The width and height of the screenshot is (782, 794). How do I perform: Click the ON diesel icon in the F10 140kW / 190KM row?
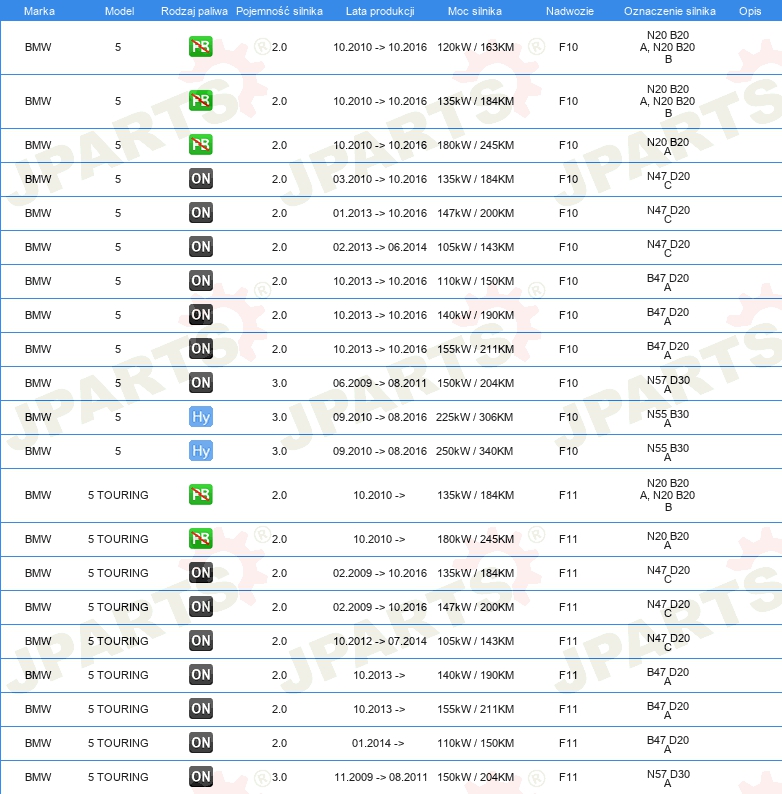[x=201, y=315]
